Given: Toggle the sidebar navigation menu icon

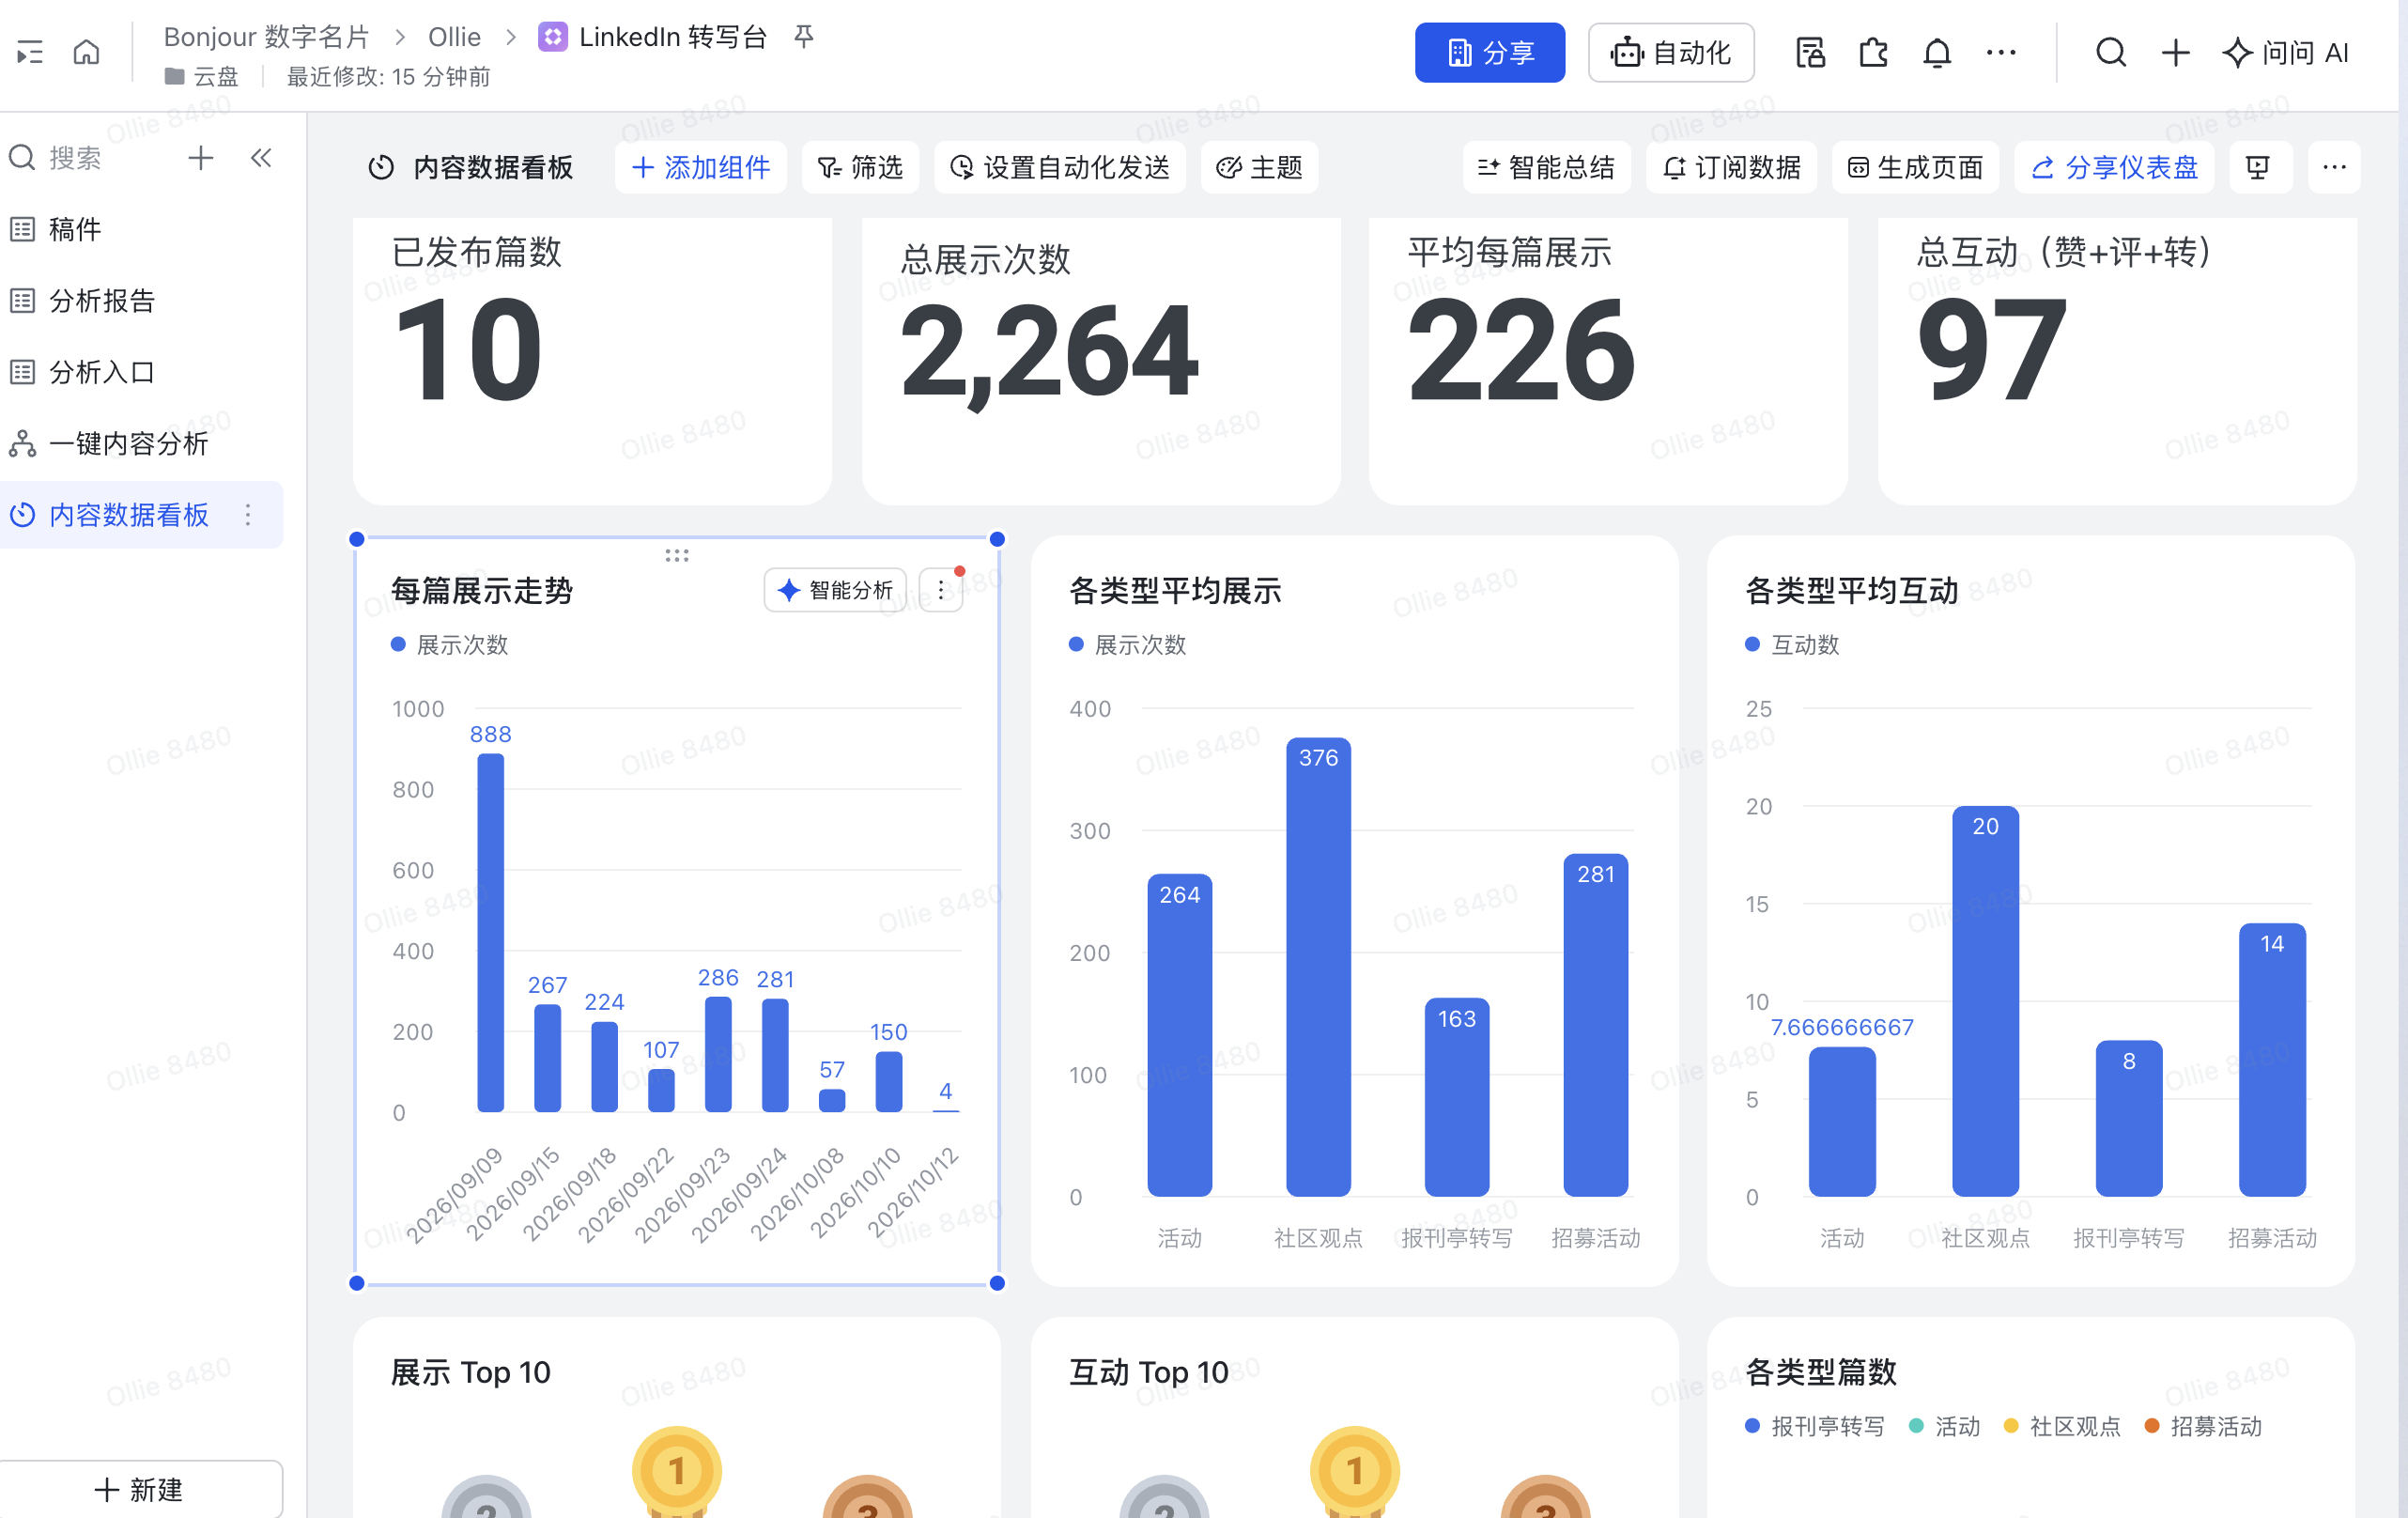Looking at the screenshot, I should 30,52.
